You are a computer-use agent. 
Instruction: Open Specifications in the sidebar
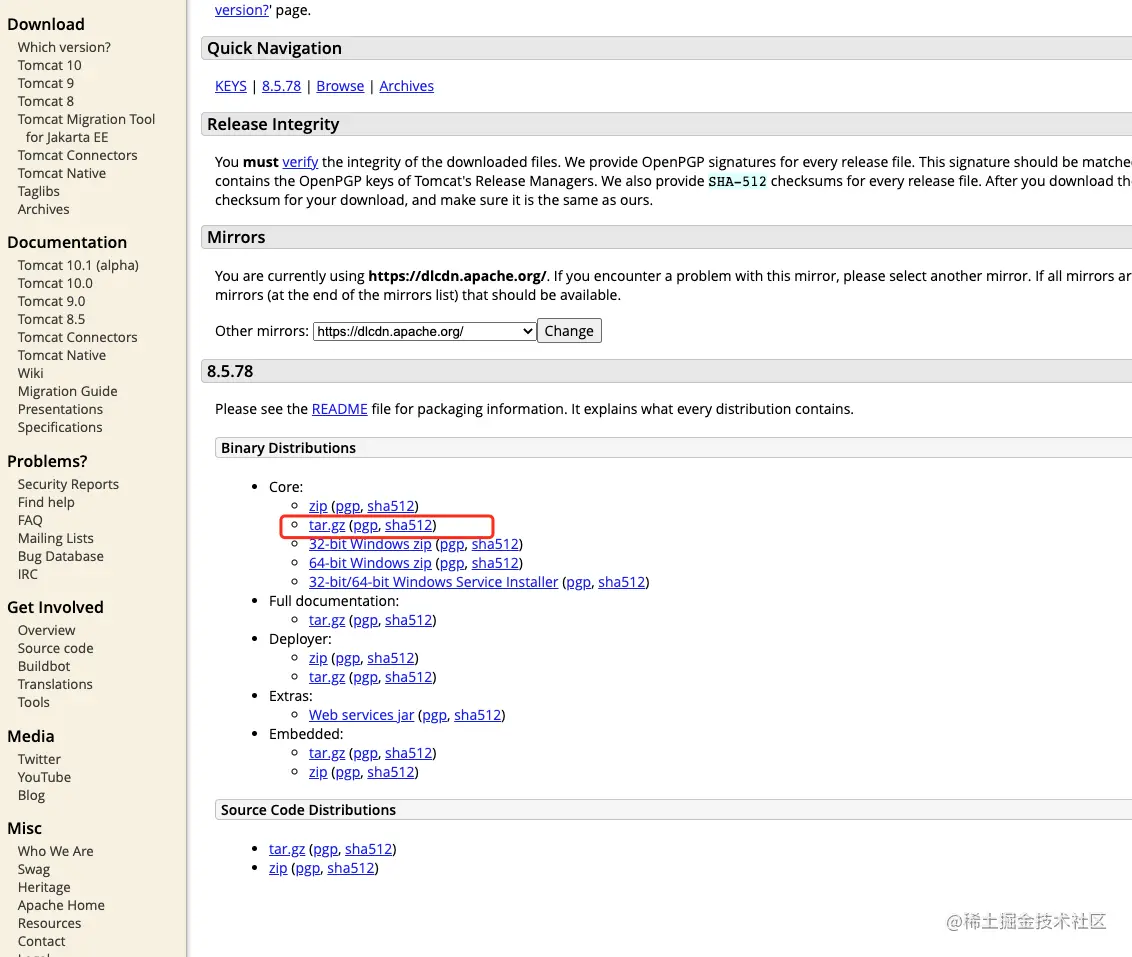click(x=60, y=427)
